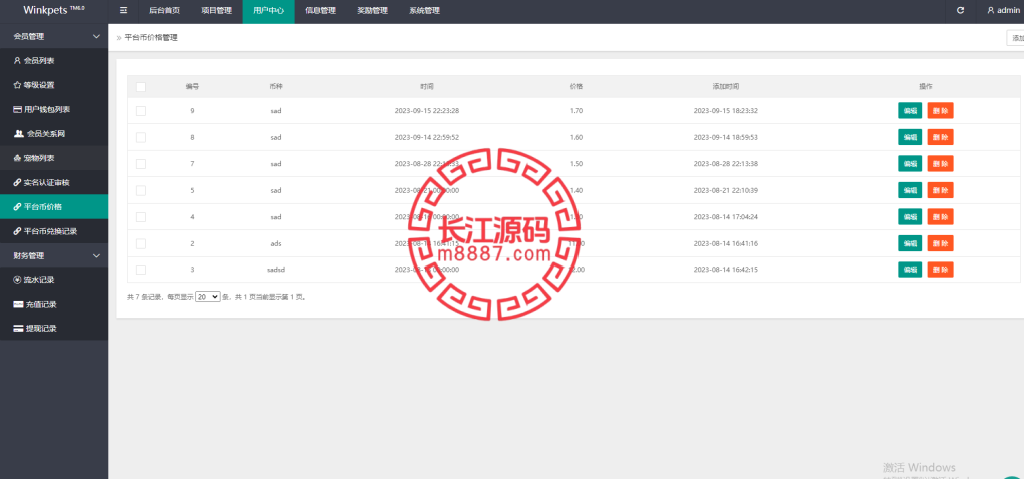Edit the ads currency row

(910, 243)
